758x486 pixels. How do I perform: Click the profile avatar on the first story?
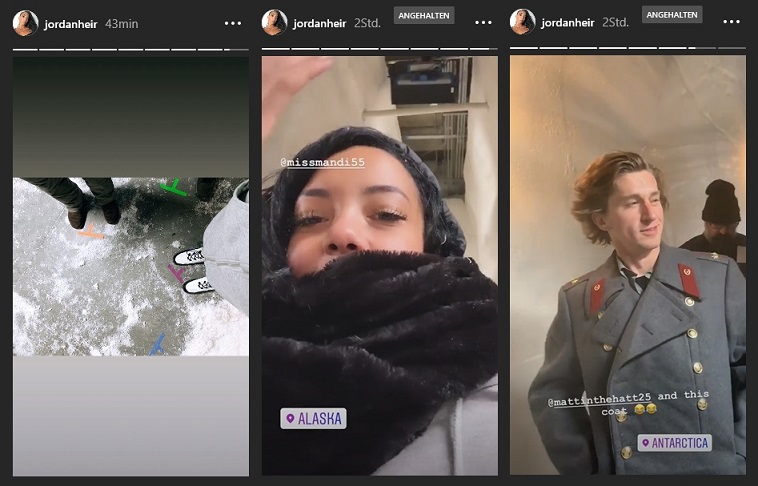[26, 23]
